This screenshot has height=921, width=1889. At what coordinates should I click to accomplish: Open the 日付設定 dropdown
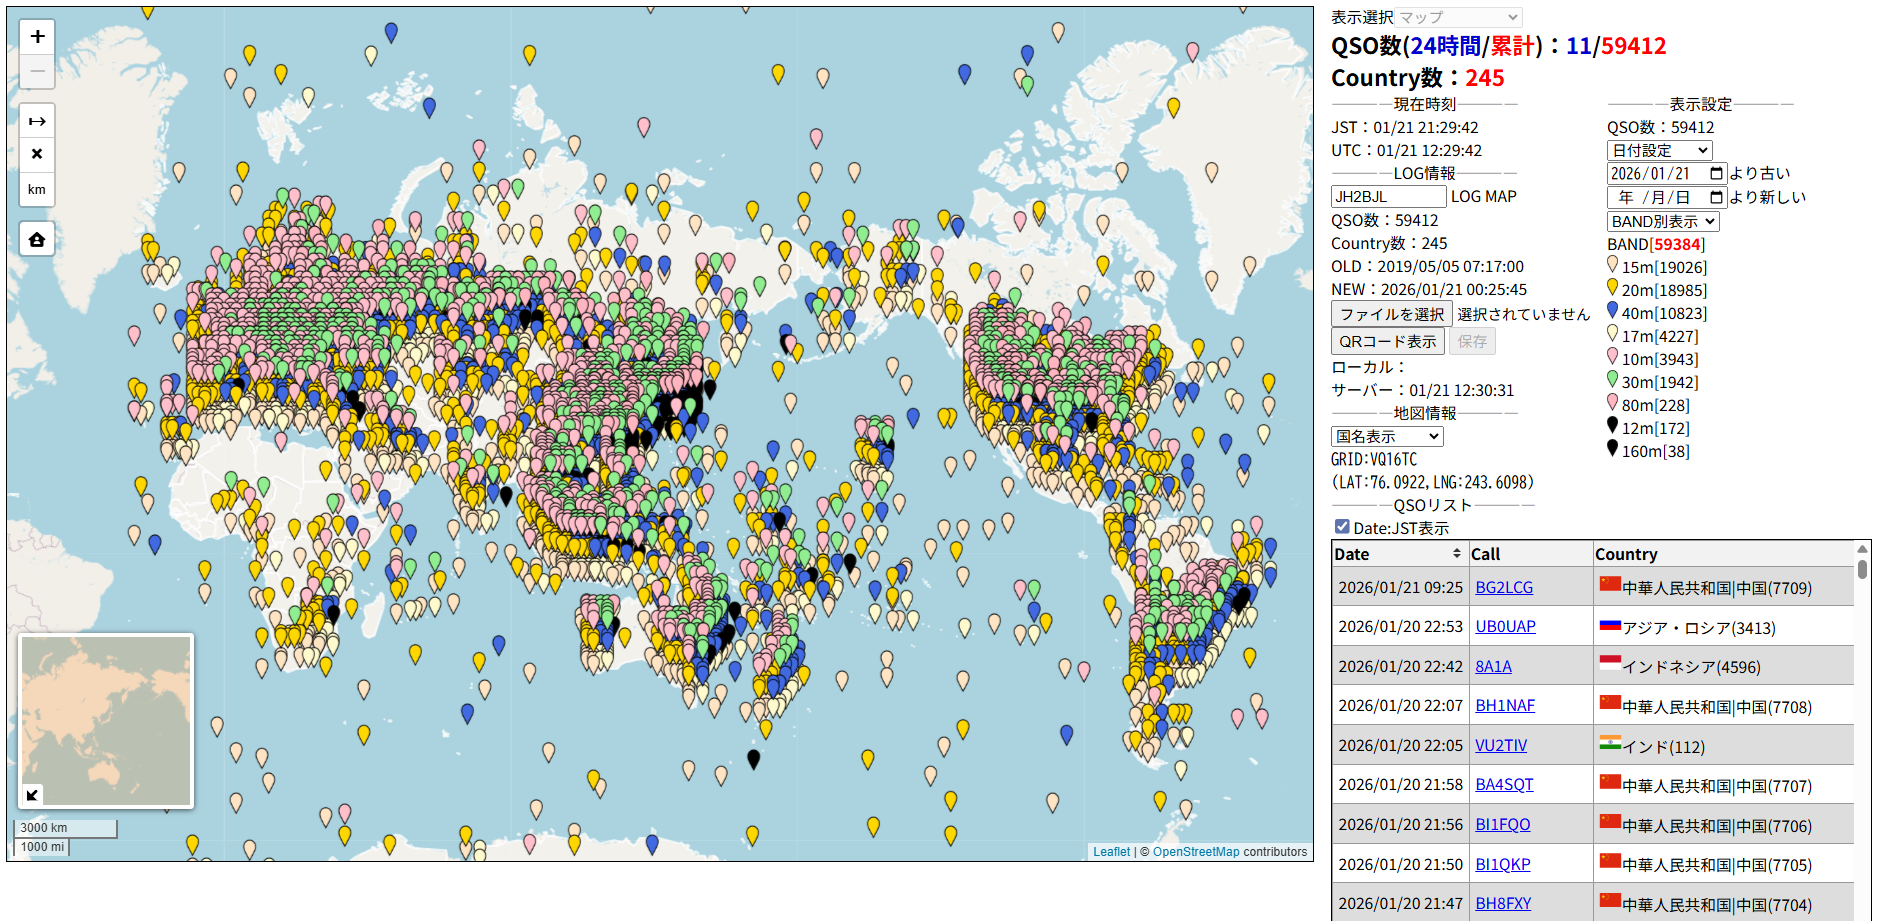point(1659,151)
